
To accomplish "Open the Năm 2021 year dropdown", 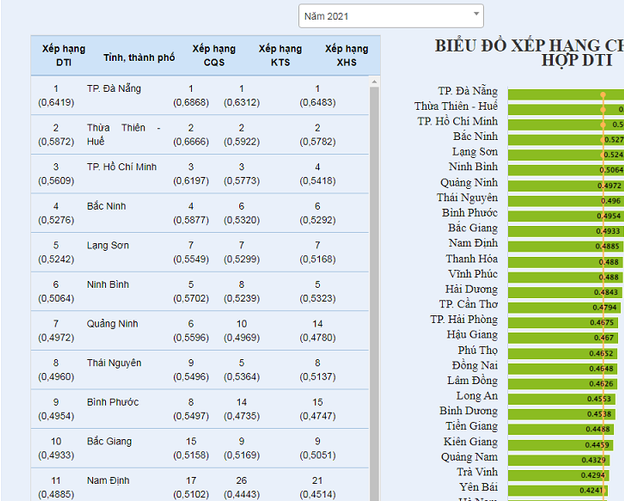I will pyautogui.click(x=391, y=16).
